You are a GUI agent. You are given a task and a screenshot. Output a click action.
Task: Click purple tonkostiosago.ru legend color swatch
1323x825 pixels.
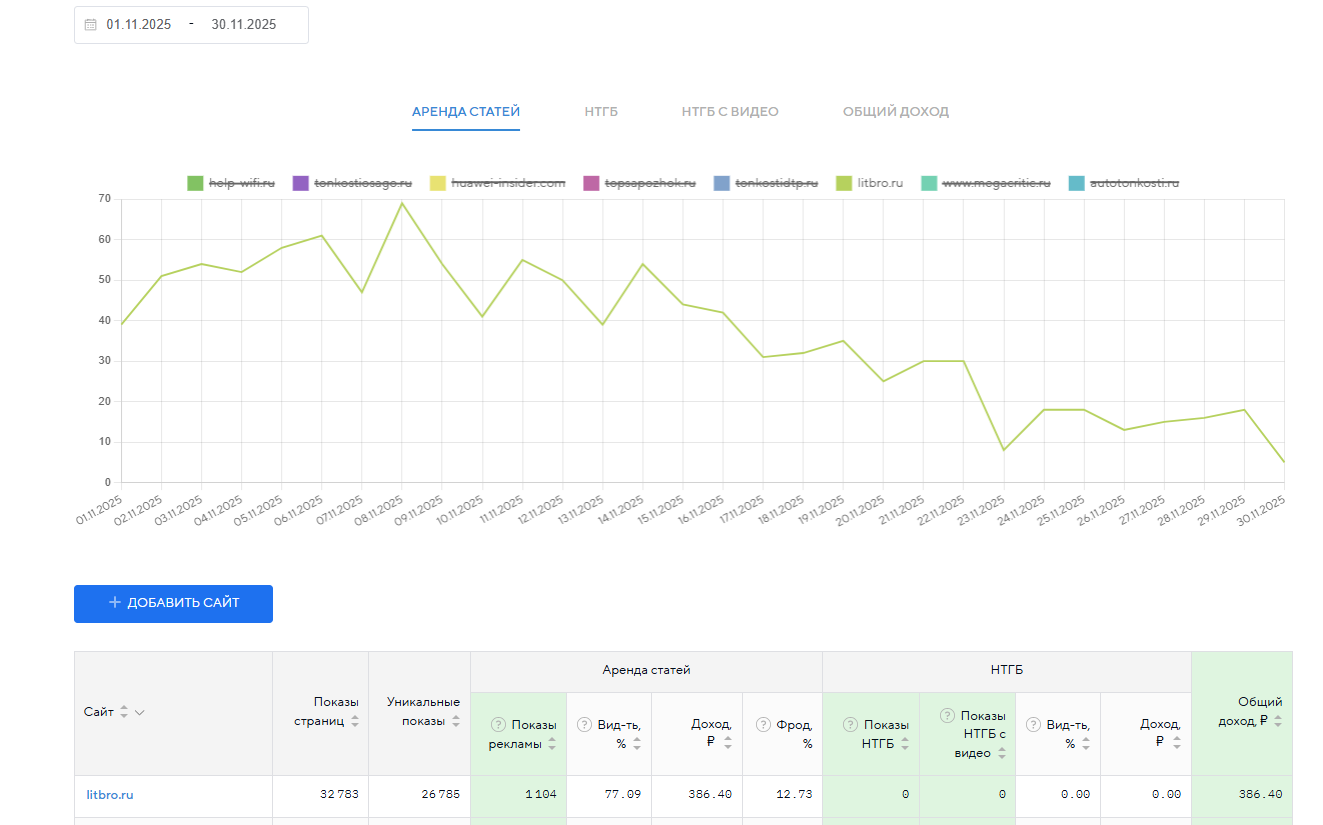pos(300,183)
